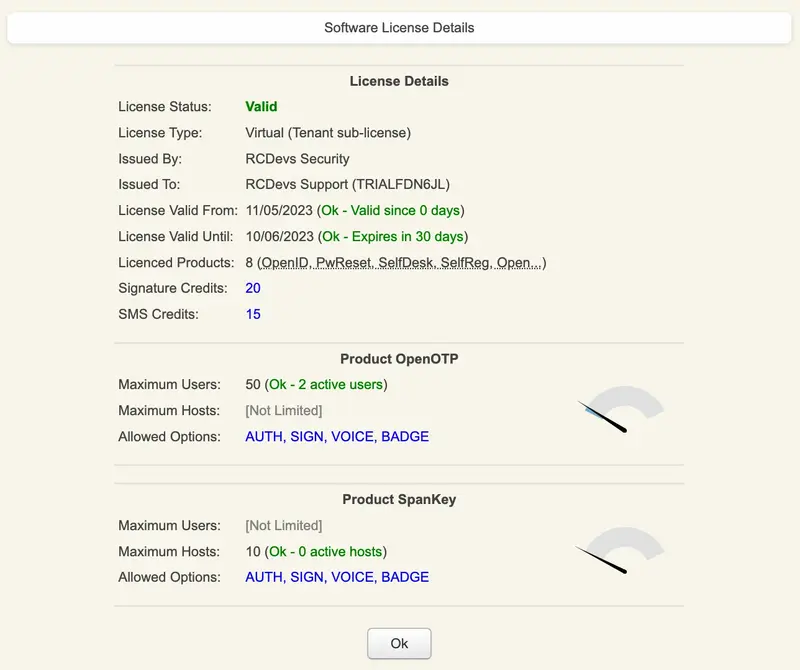Image resolution: width=800 pixels, height=670 pixels.
Task: Click the License Valid Until label
Action: coord(176,236)
